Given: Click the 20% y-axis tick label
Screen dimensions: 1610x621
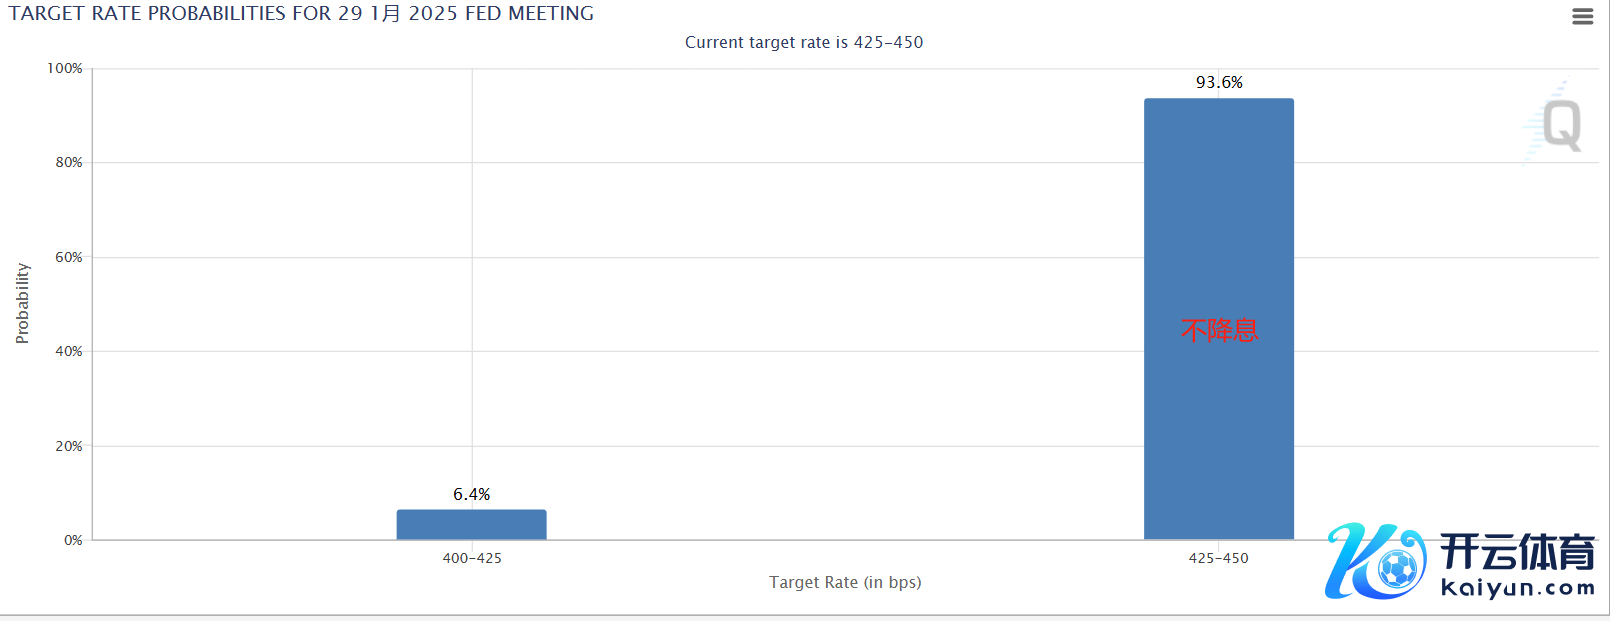Looking at the screenshot, I should click(69, 446).
